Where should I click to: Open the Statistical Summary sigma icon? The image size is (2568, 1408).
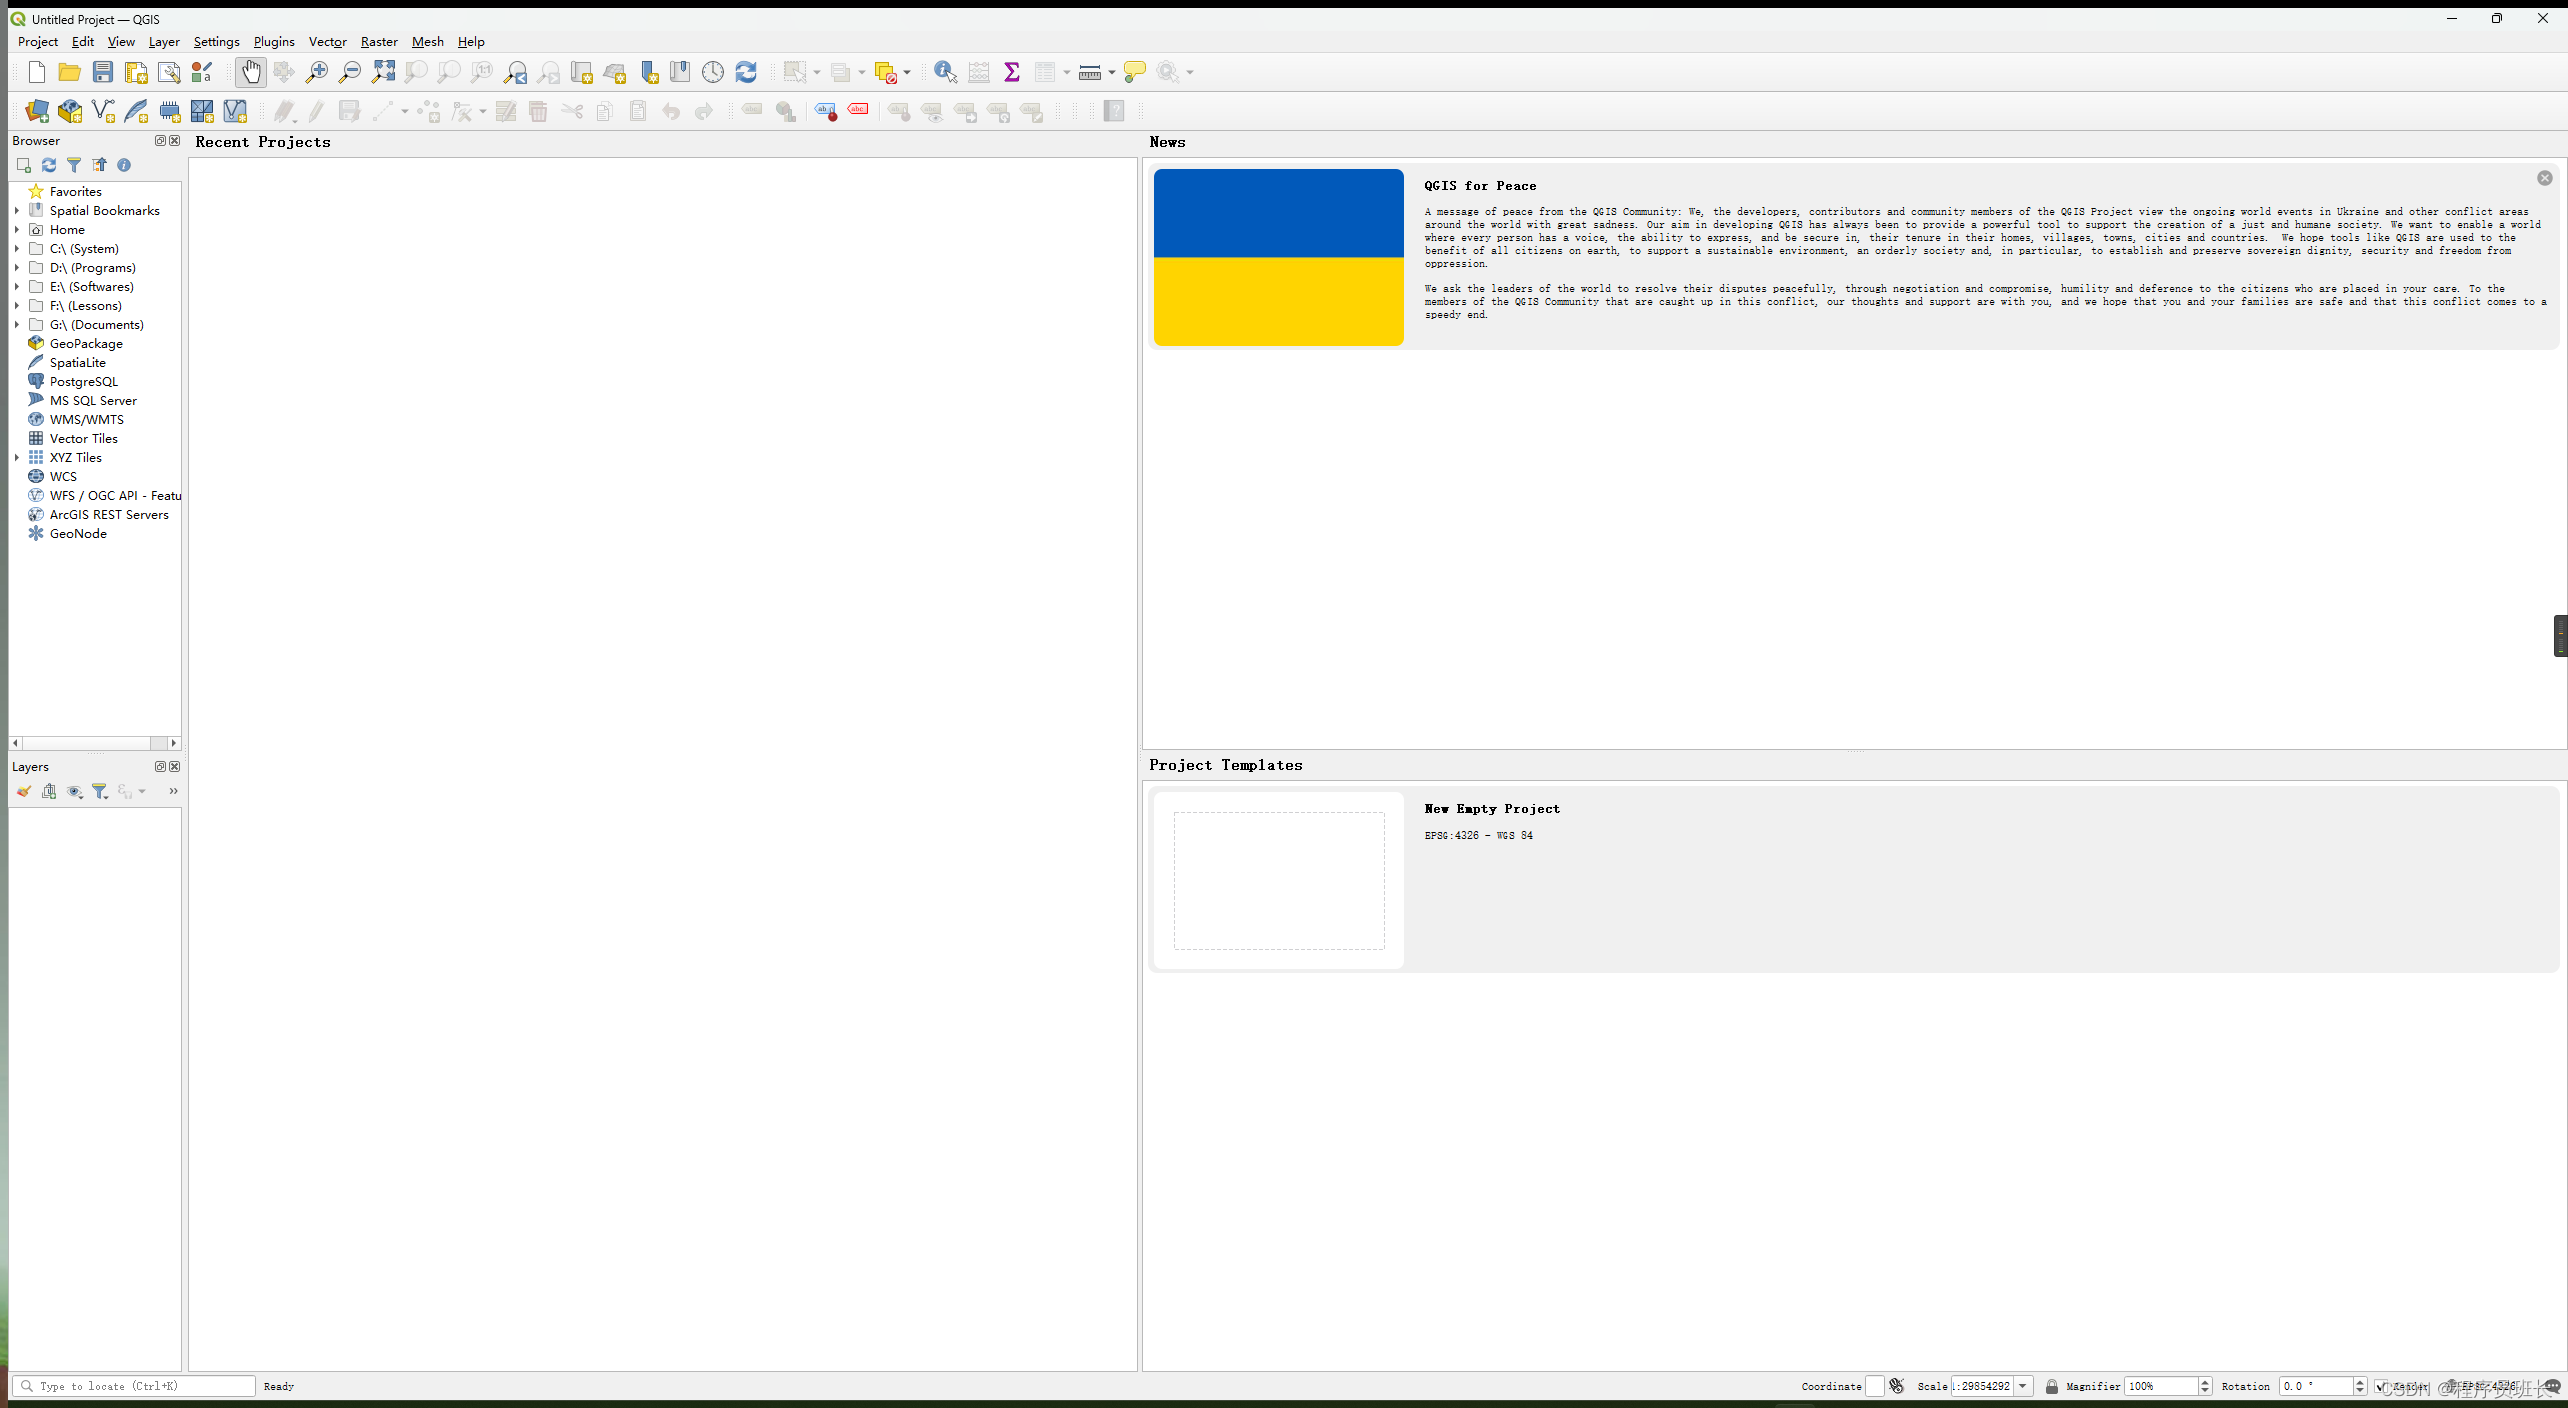[x=1012, y=72]
